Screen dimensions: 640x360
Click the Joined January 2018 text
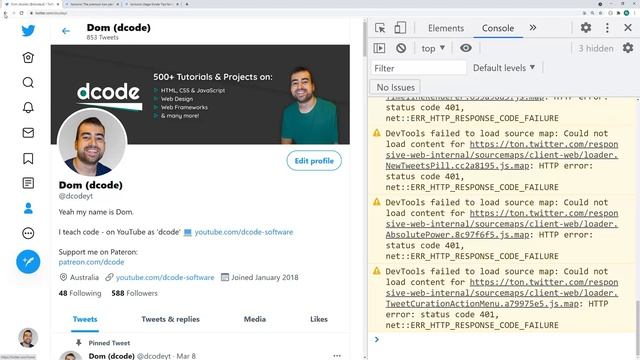[265, 278]
